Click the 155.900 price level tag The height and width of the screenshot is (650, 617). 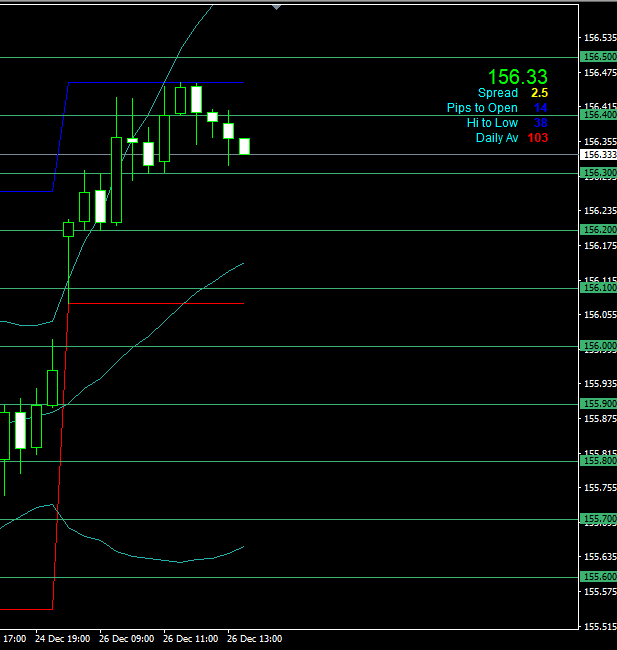tap(599, 404)
